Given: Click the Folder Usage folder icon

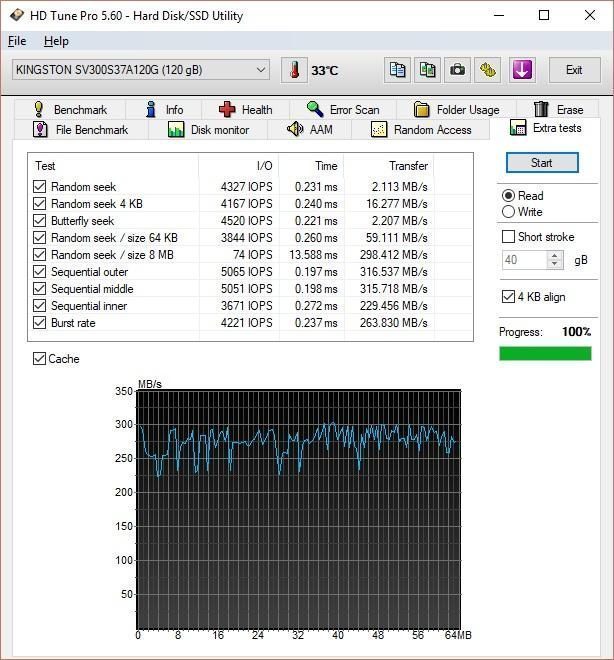Looking at the screenshot, I should (x=421, y=109).
